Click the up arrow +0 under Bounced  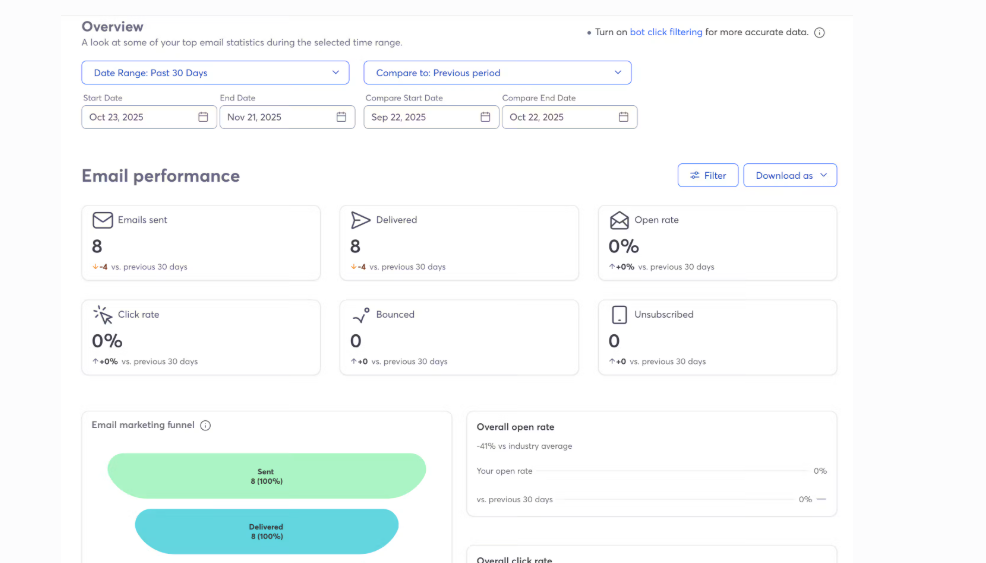coord(359,362)
